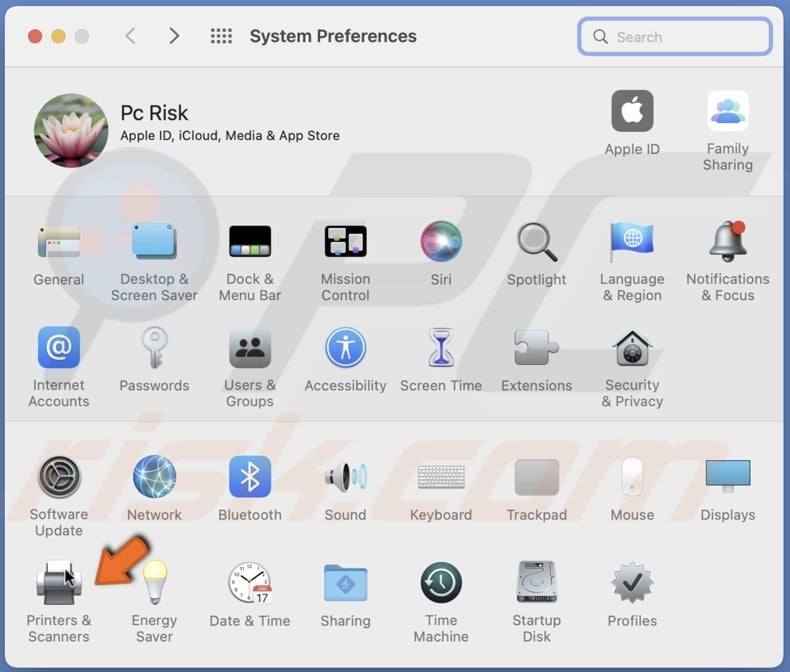Open Energy Saver light bulb icon
Image resolution: width=790 pixels, height=672 pixels.
154,583
